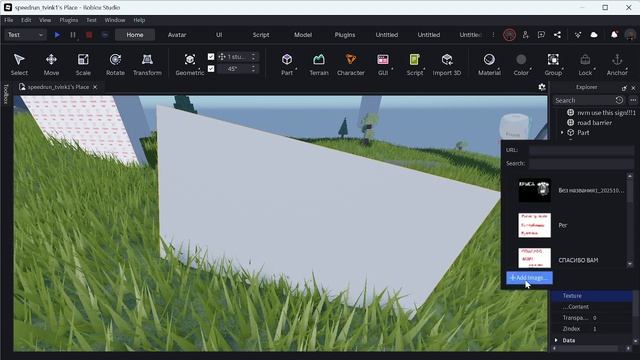Insert a Script from toolbar
The image size is (640, 360).
[x=415, y=64]
